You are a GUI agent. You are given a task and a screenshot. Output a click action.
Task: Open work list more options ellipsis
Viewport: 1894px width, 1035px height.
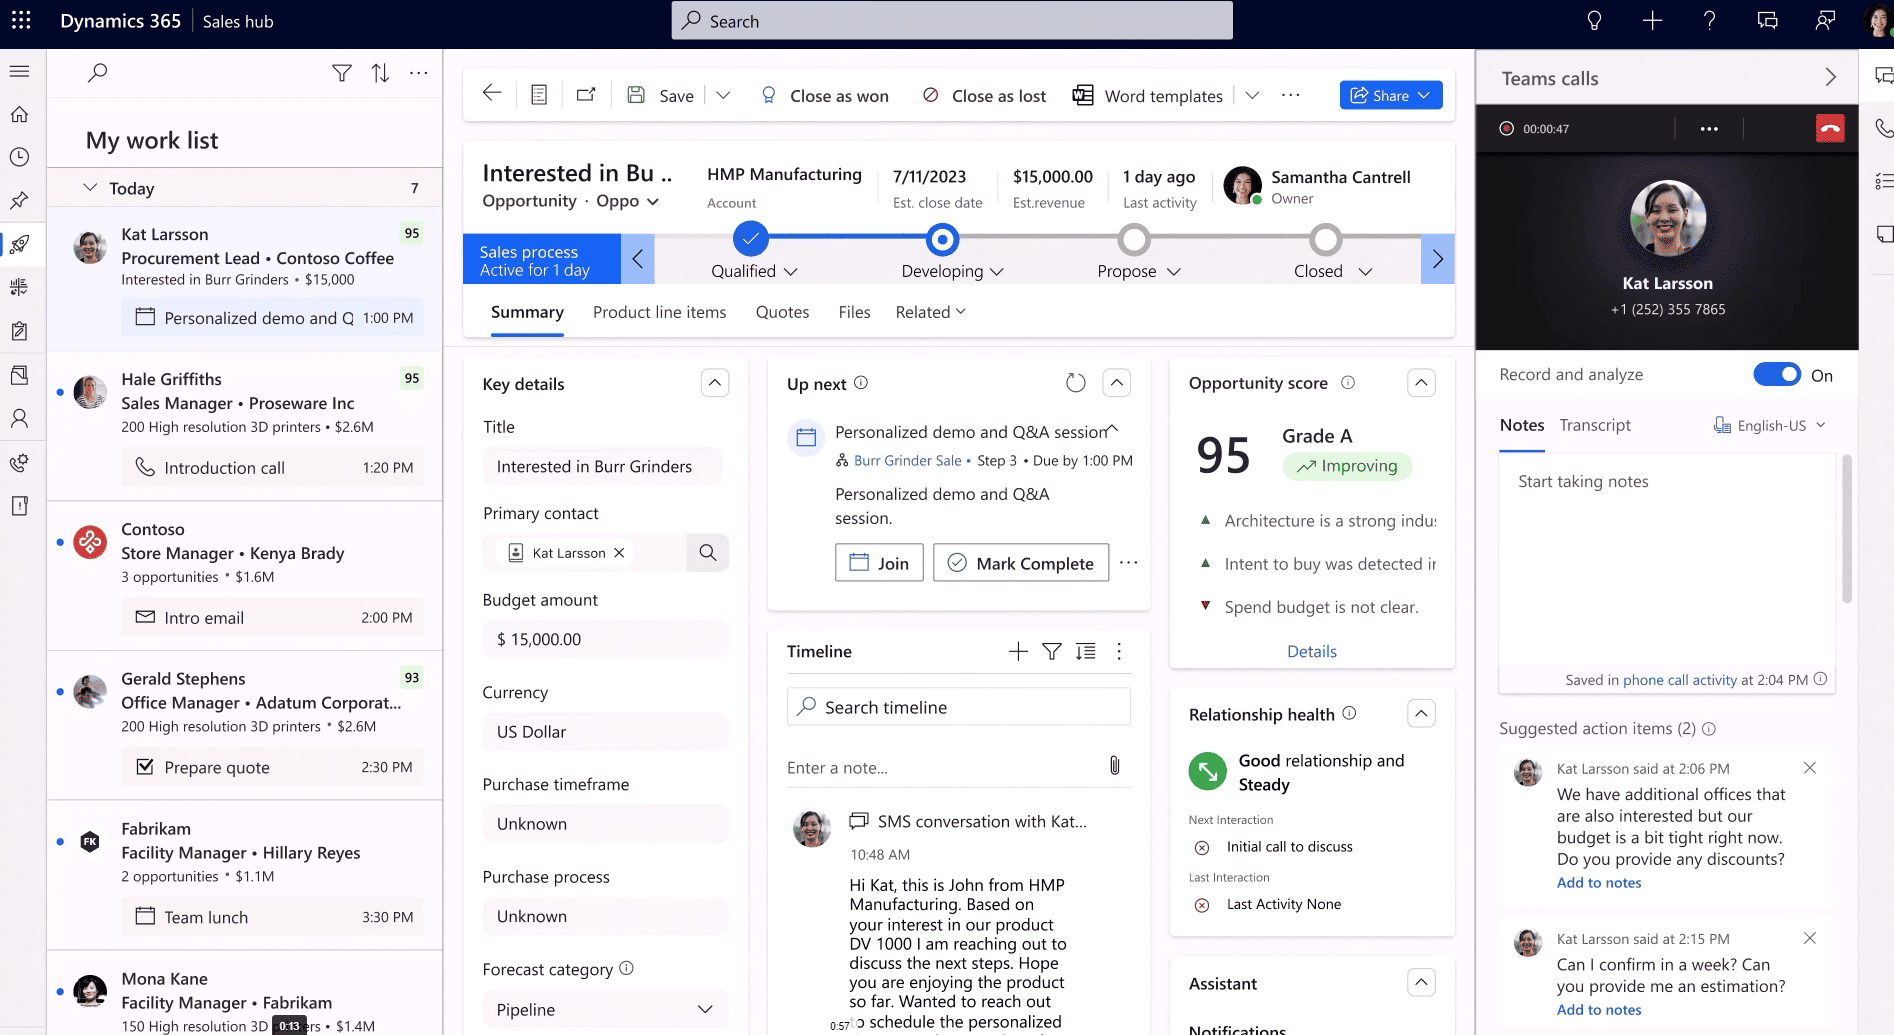pos(419,73)
